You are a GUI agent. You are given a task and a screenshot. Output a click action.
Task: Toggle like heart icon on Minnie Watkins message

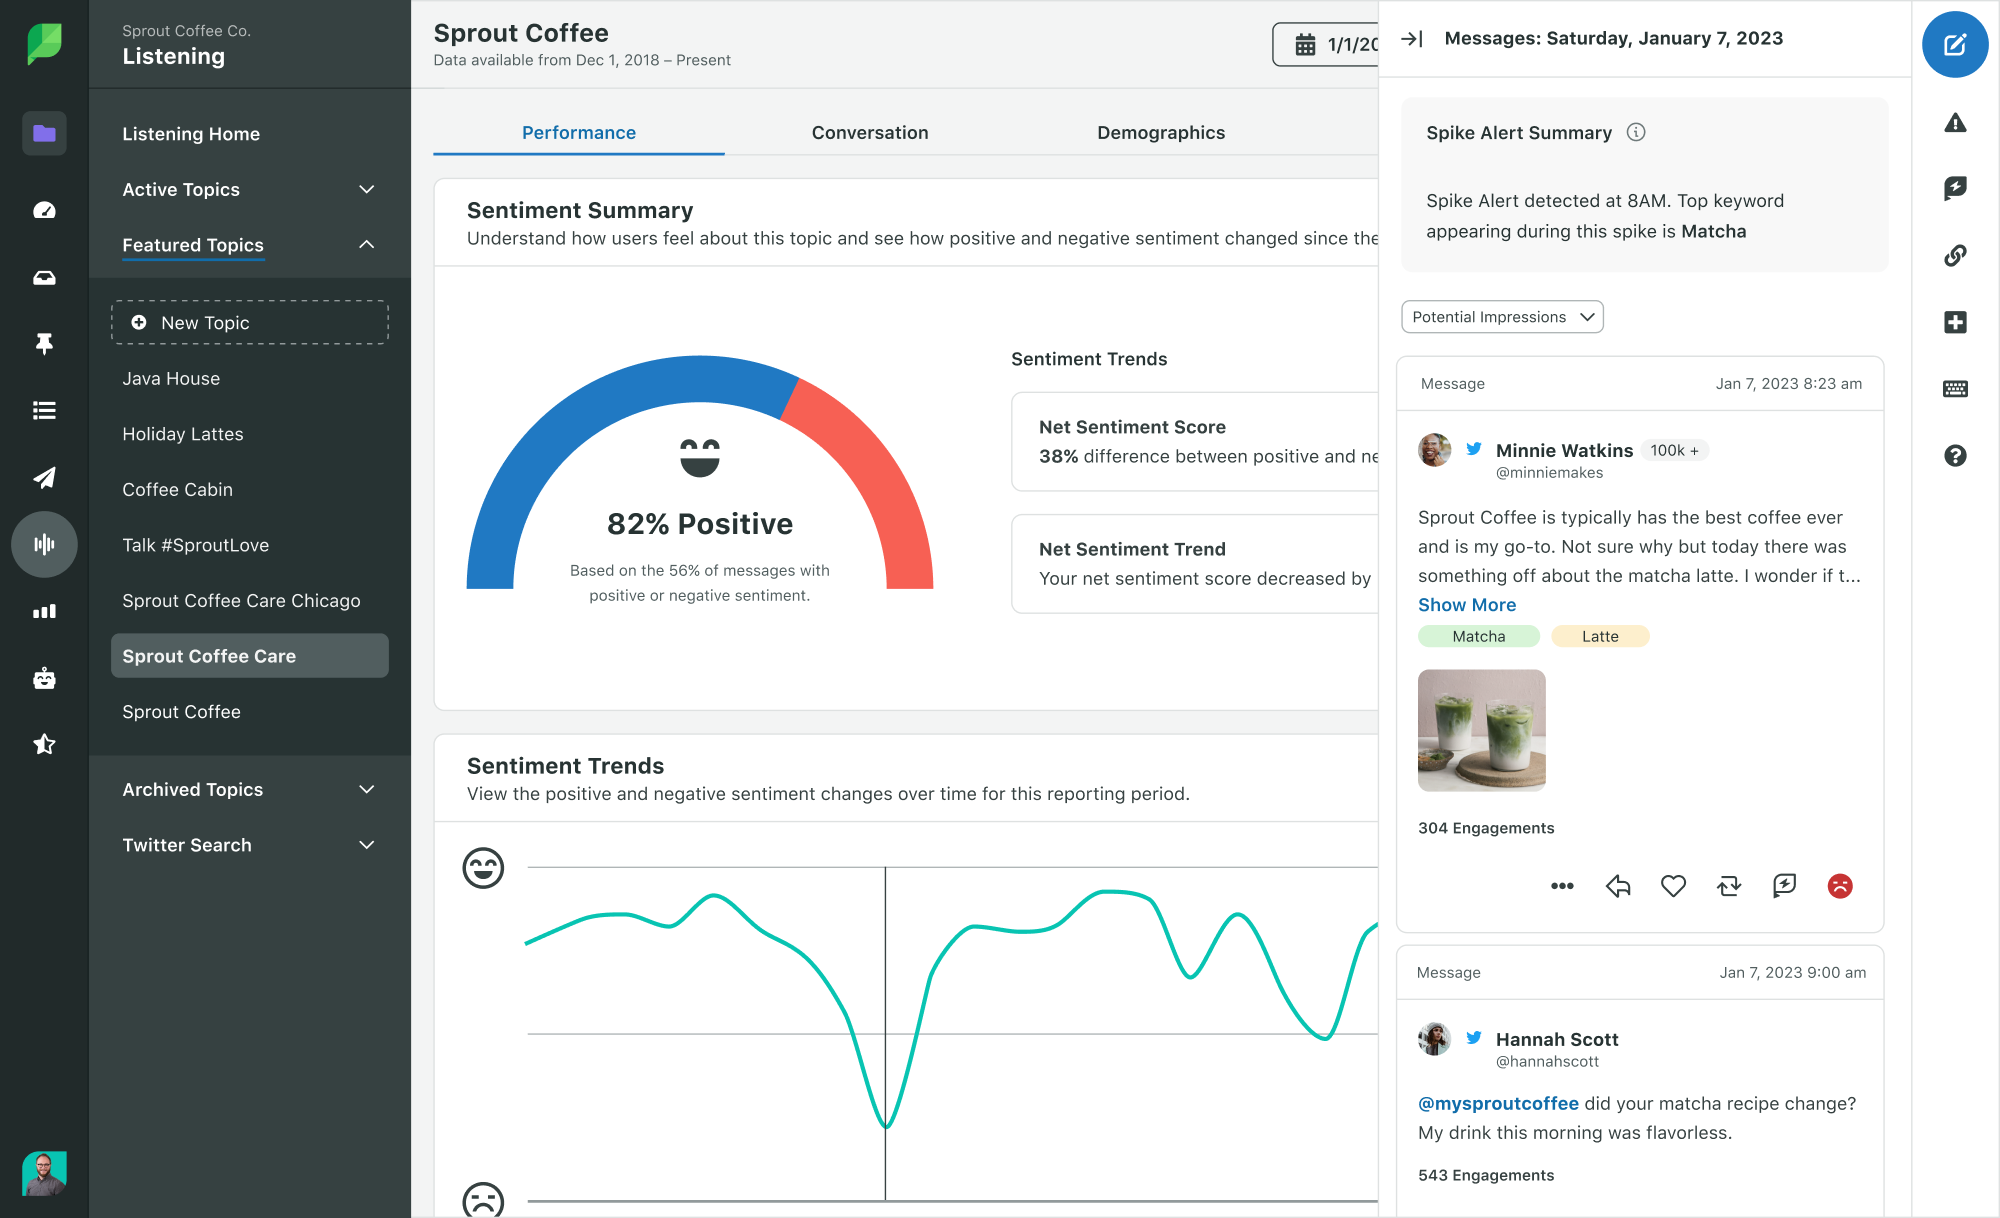coord(1674,885)
